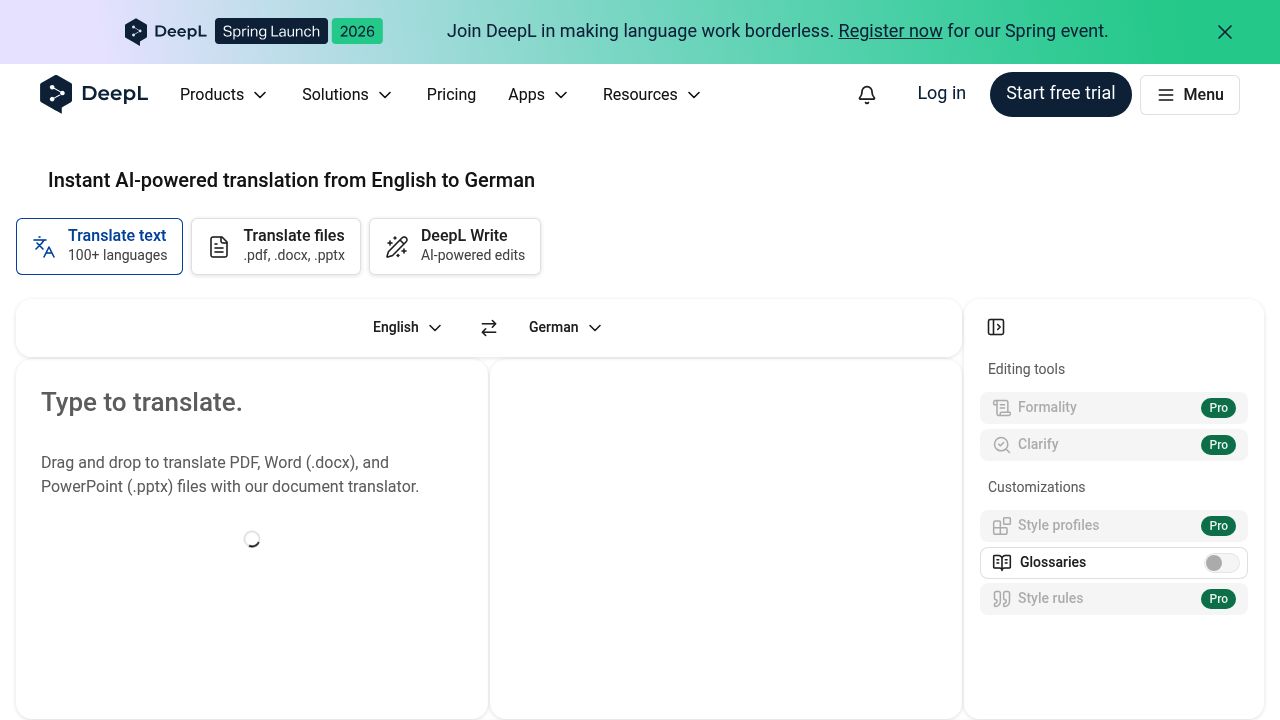1280x720 pixels.
Task: Open the Formality editing tool
Action: [x=1114, y=407]
